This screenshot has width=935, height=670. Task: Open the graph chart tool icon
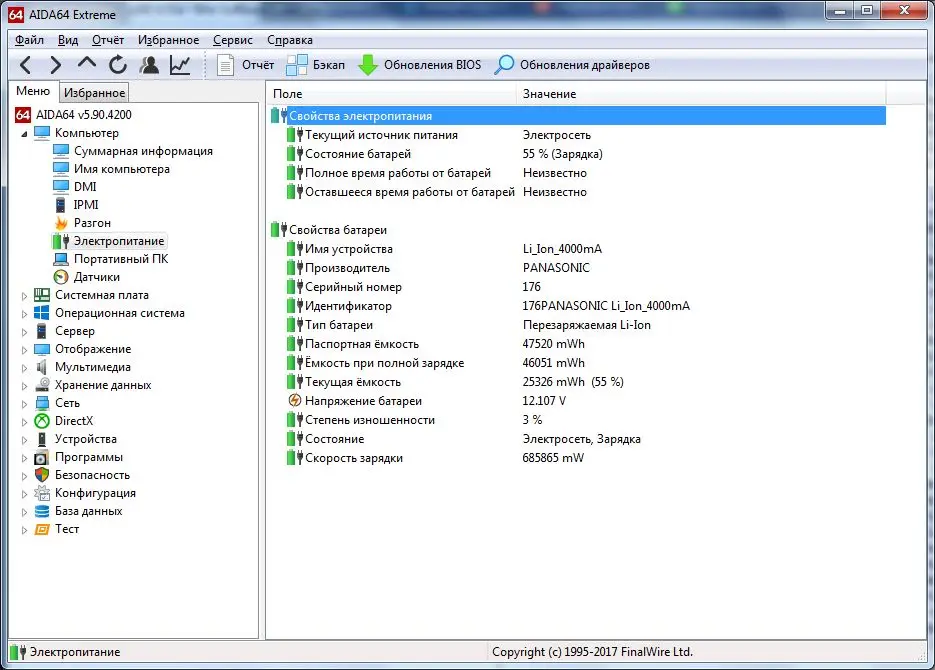tap(179, 64)
